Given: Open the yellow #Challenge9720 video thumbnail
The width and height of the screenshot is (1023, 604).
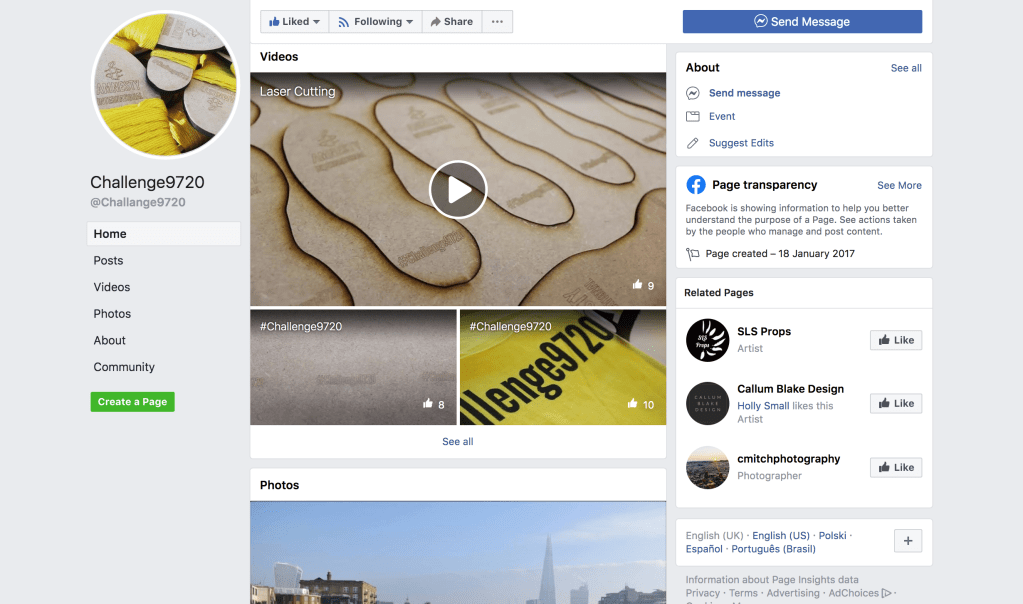Looking at the screenshot, I should tap(562, 367).
